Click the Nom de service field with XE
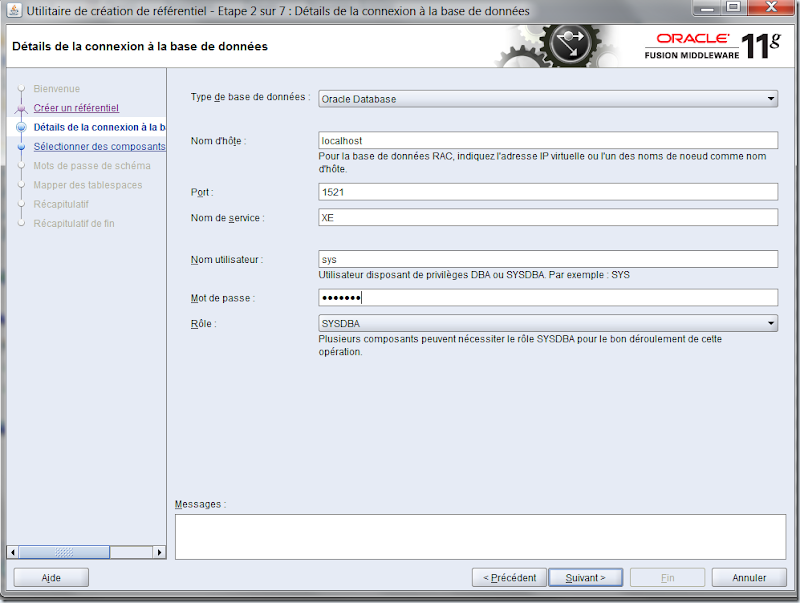 coord(548,217)
